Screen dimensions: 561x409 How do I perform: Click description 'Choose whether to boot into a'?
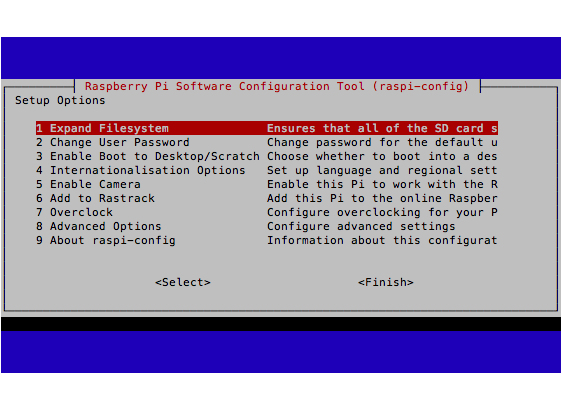[368, 156]
